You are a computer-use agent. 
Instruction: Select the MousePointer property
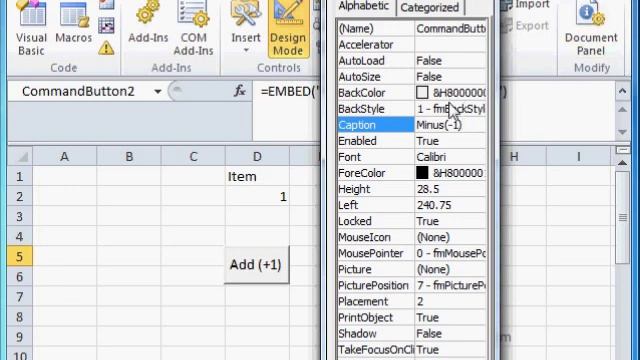(x=412, y=253)
